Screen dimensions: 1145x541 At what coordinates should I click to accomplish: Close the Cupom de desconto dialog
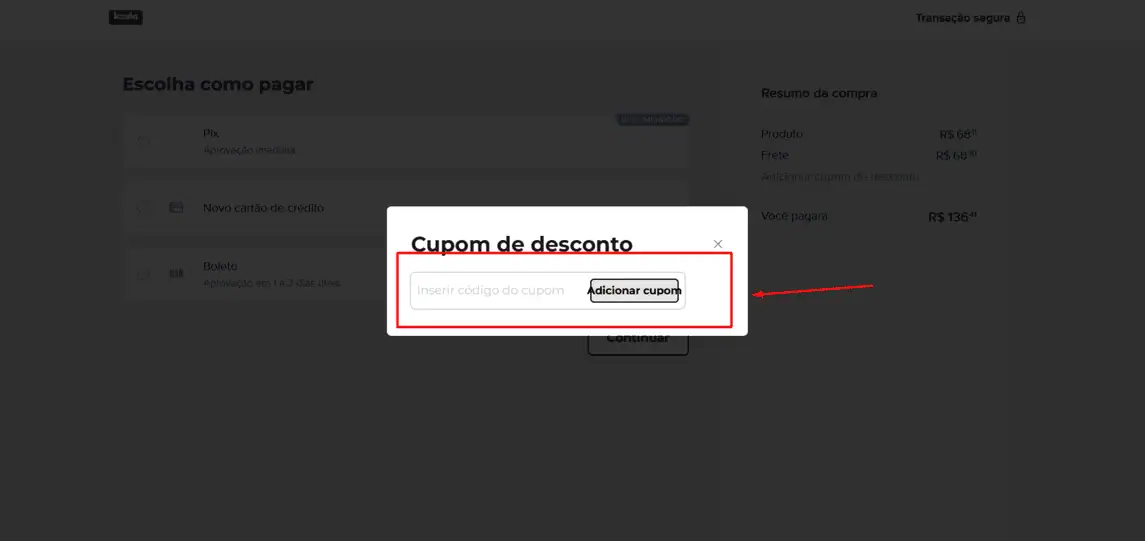[718, 244]
